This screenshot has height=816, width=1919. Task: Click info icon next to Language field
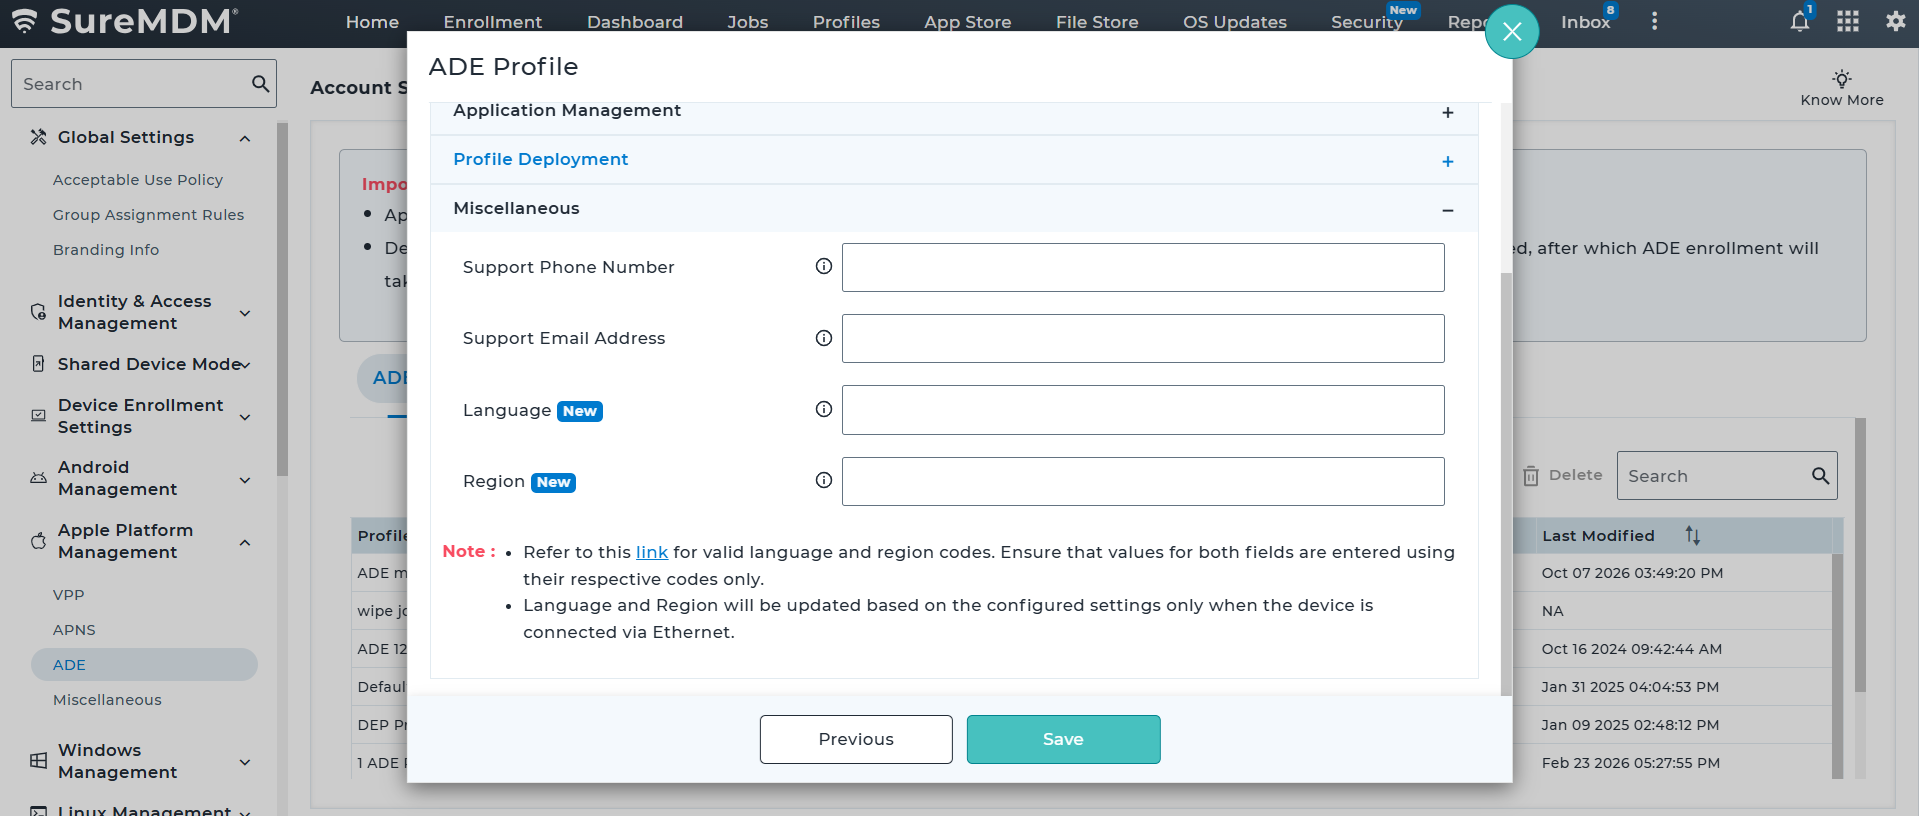click(824, 409)
